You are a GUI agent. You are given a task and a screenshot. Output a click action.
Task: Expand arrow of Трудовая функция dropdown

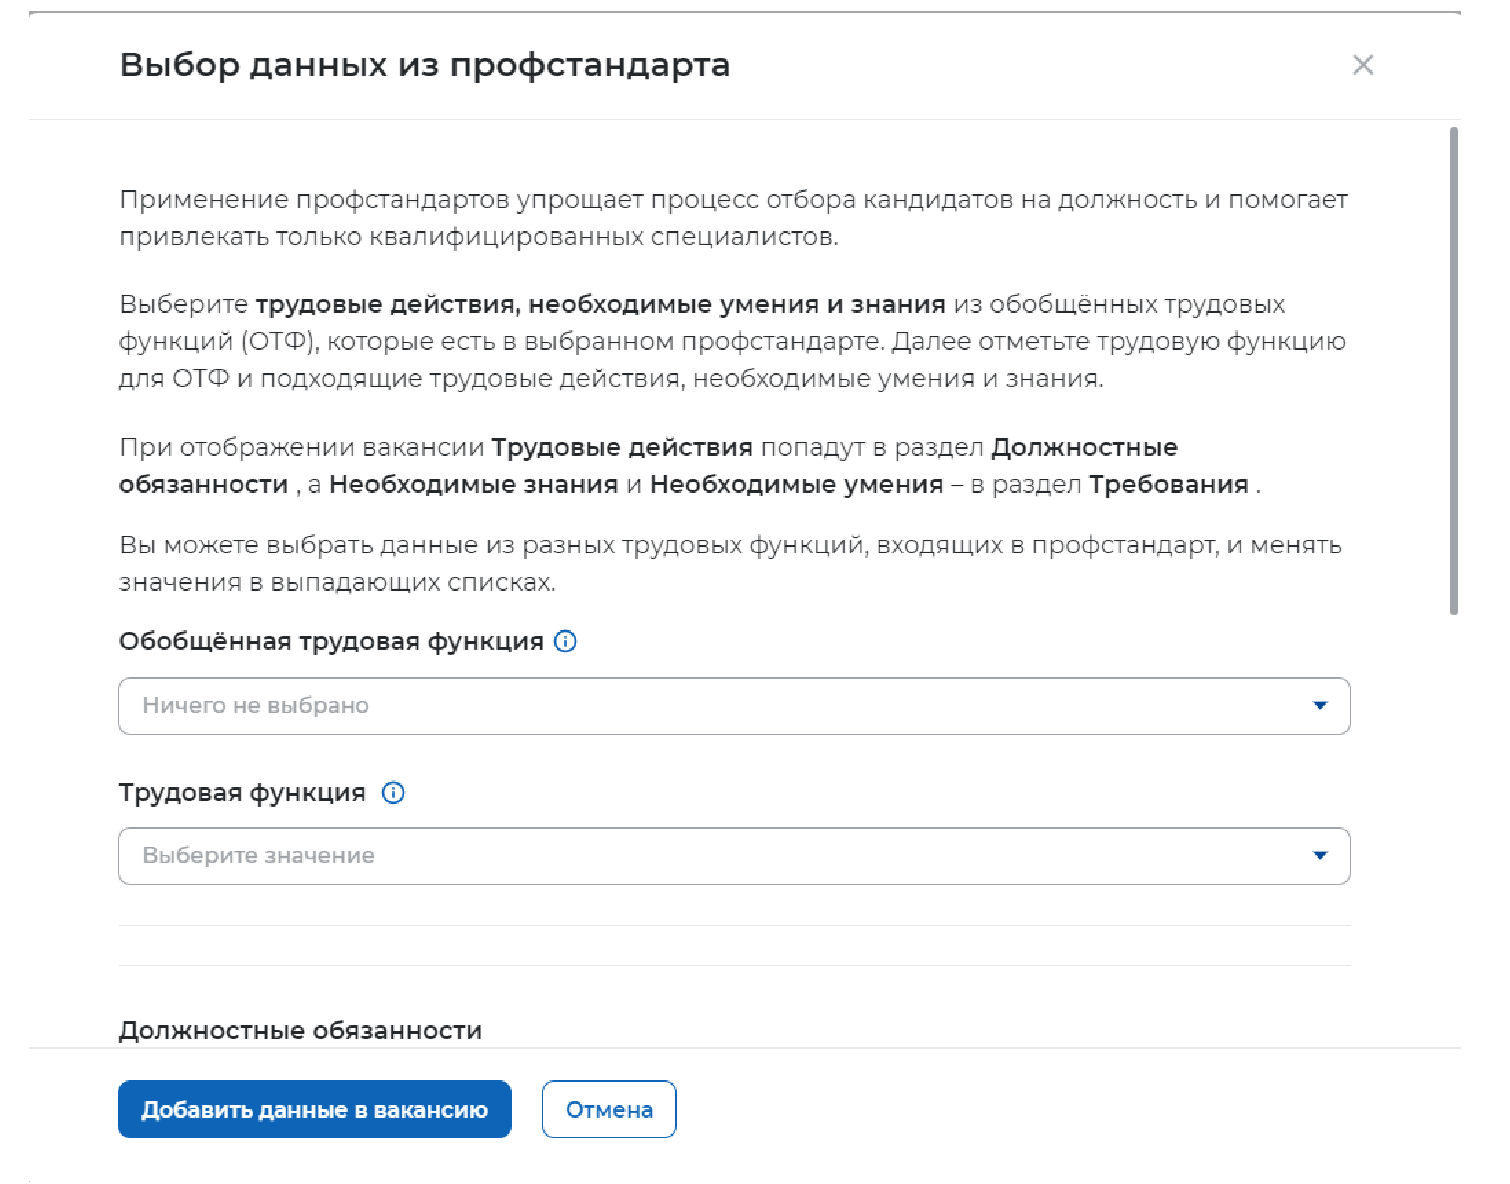point(1319,856)
